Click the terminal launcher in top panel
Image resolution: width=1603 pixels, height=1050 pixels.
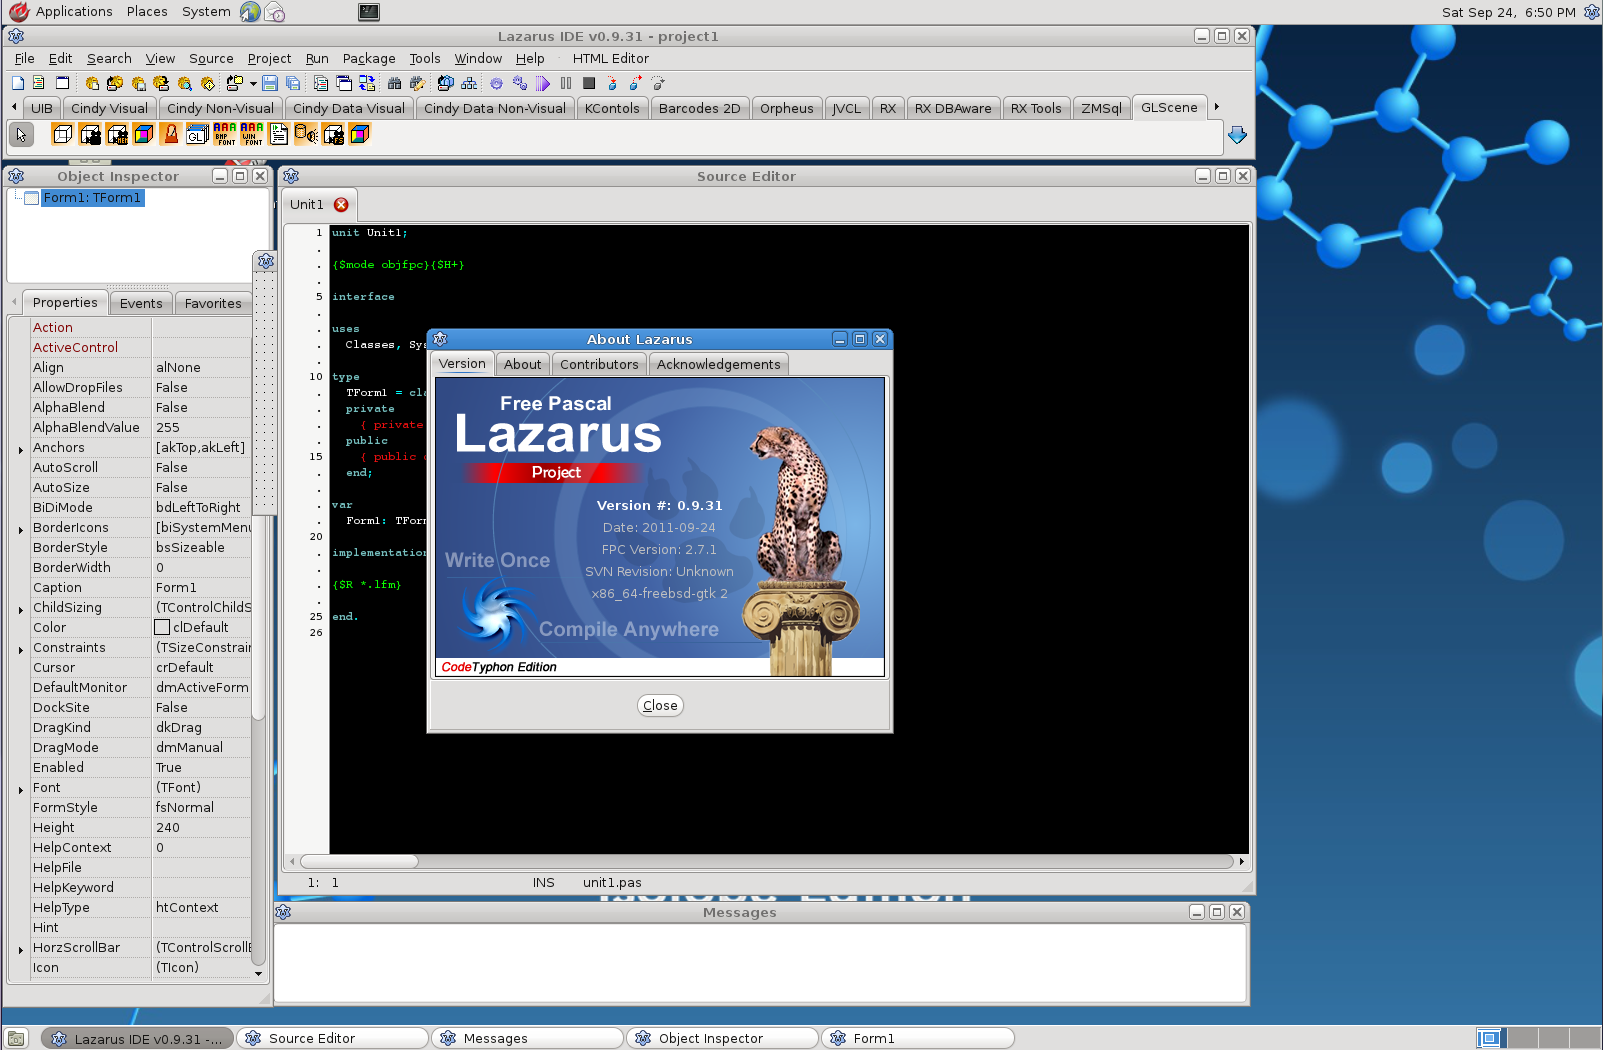point(369,12)
